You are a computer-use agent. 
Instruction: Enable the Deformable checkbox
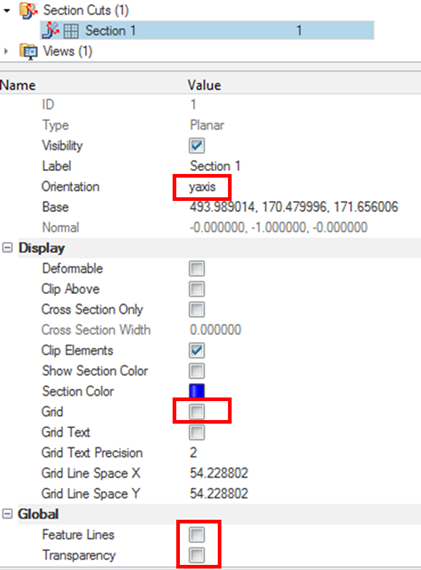[197, 269]
